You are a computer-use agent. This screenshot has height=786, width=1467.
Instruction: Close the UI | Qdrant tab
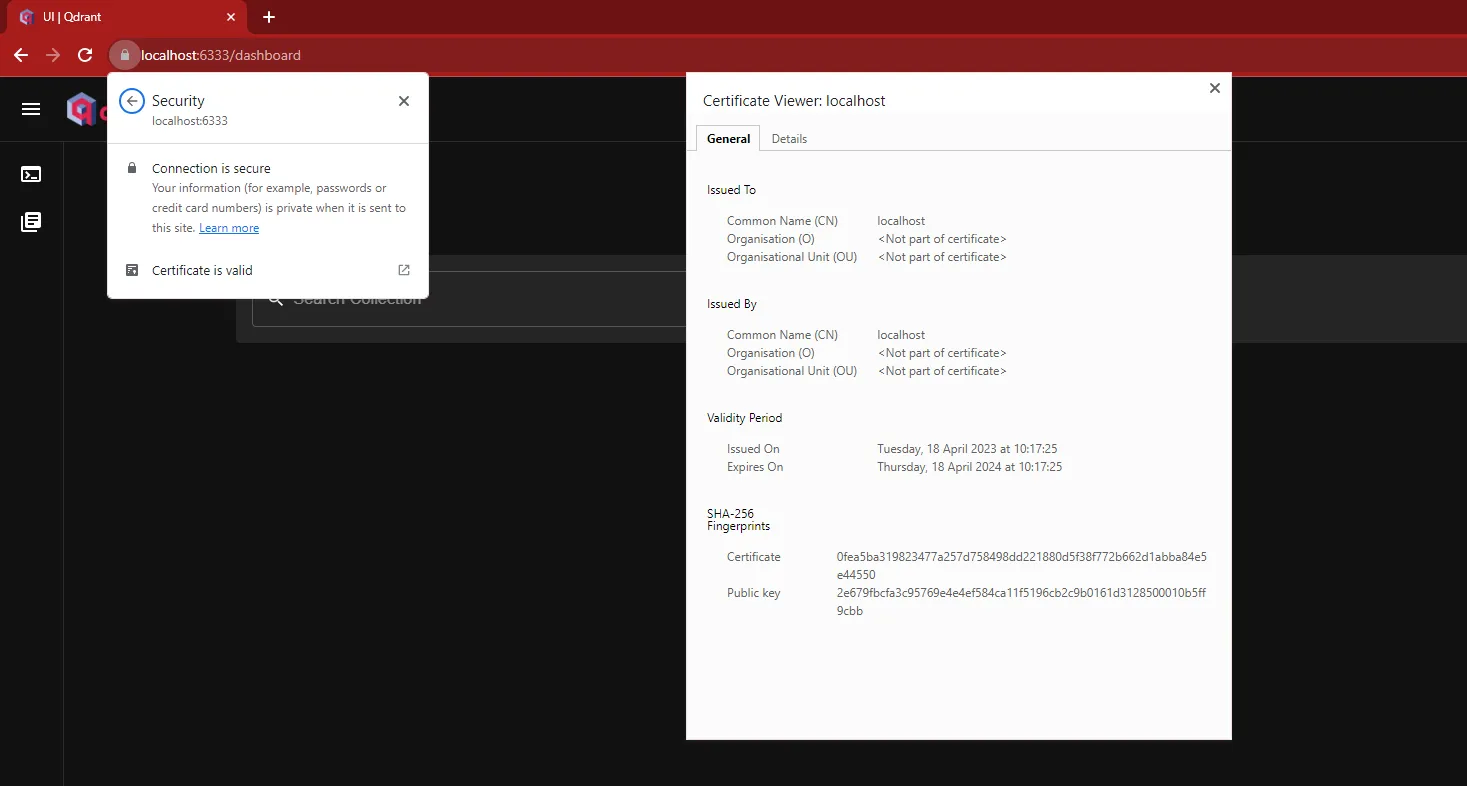[231, 17]
